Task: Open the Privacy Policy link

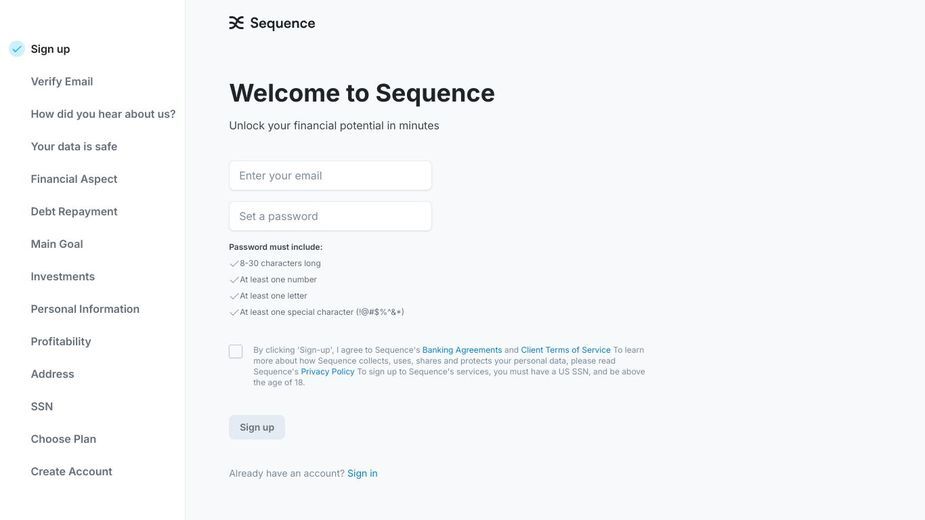Action: click(x=327, y=372)
